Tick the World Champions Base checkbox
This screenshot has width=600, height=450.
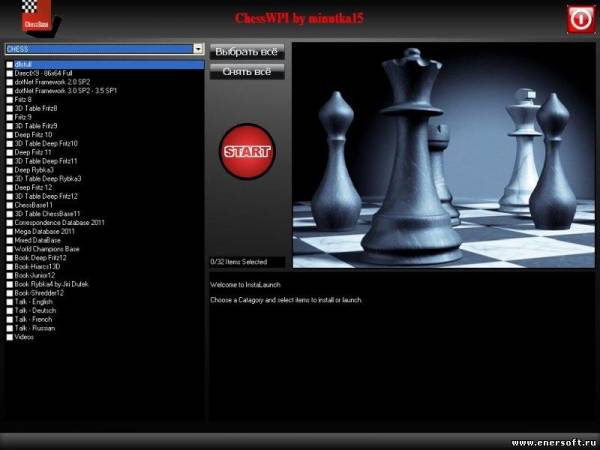point(10,249)
